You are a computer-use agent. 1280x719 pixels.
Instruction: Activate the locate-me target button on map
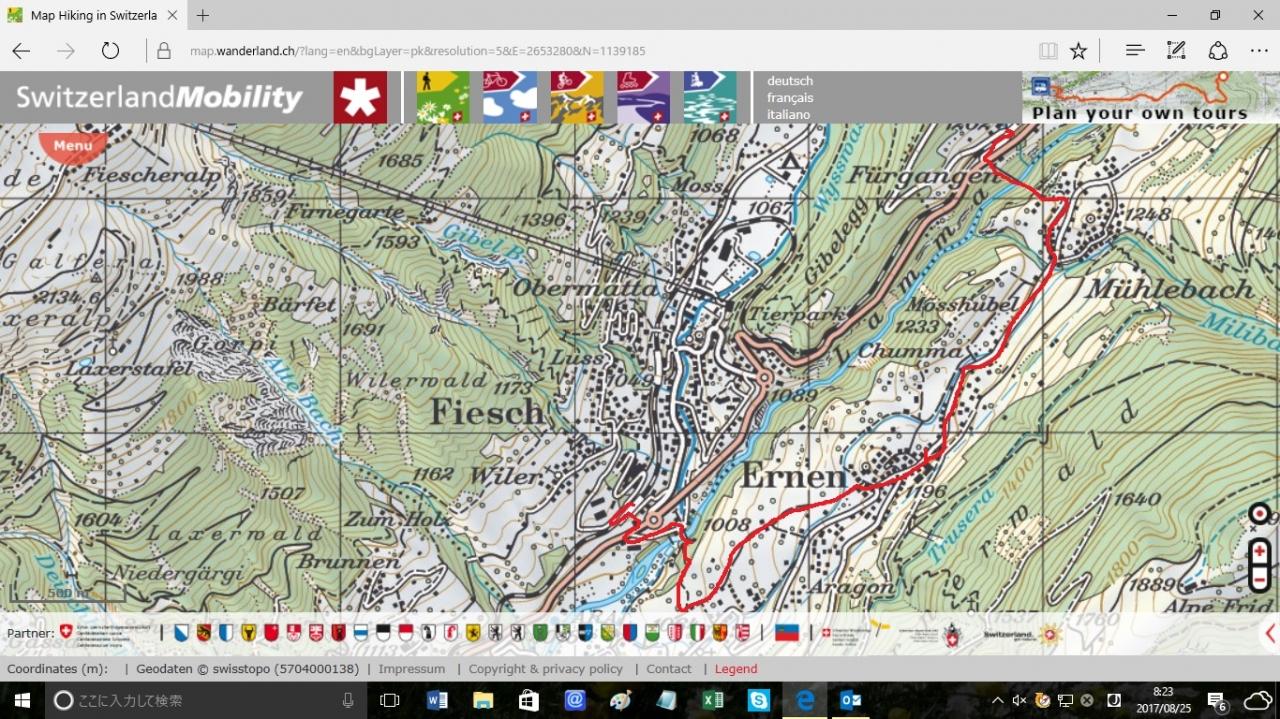[1260, 515]
